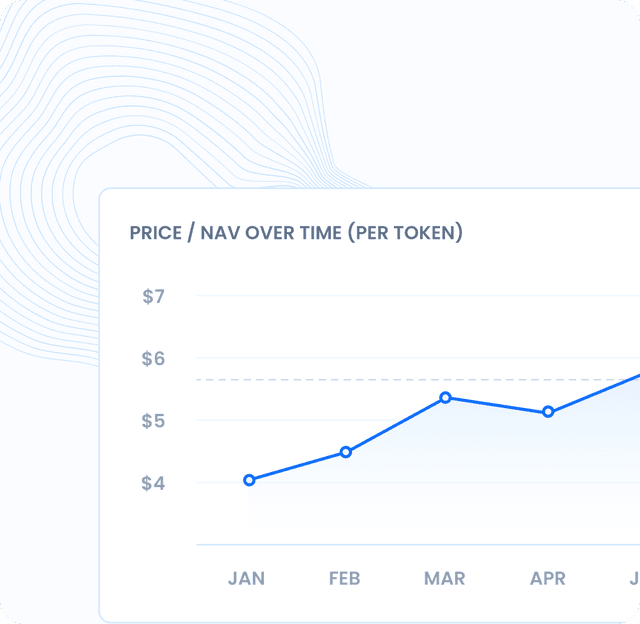Click the JAN x-axis label
Image resolution: width=640 pixels, height=624 pixels.
247,578
